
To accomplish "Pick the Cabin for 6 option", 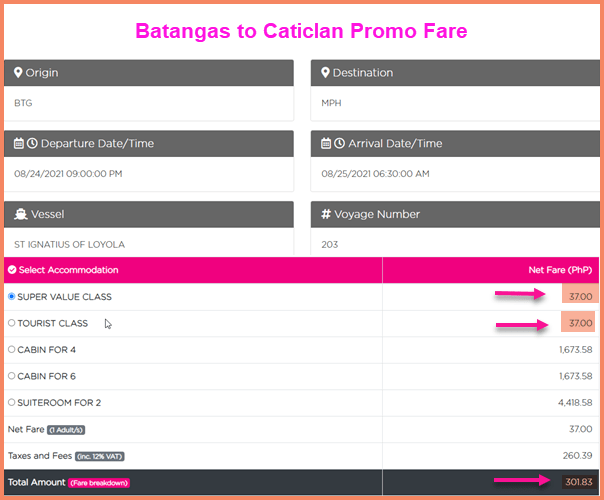I will pos(11,376).
